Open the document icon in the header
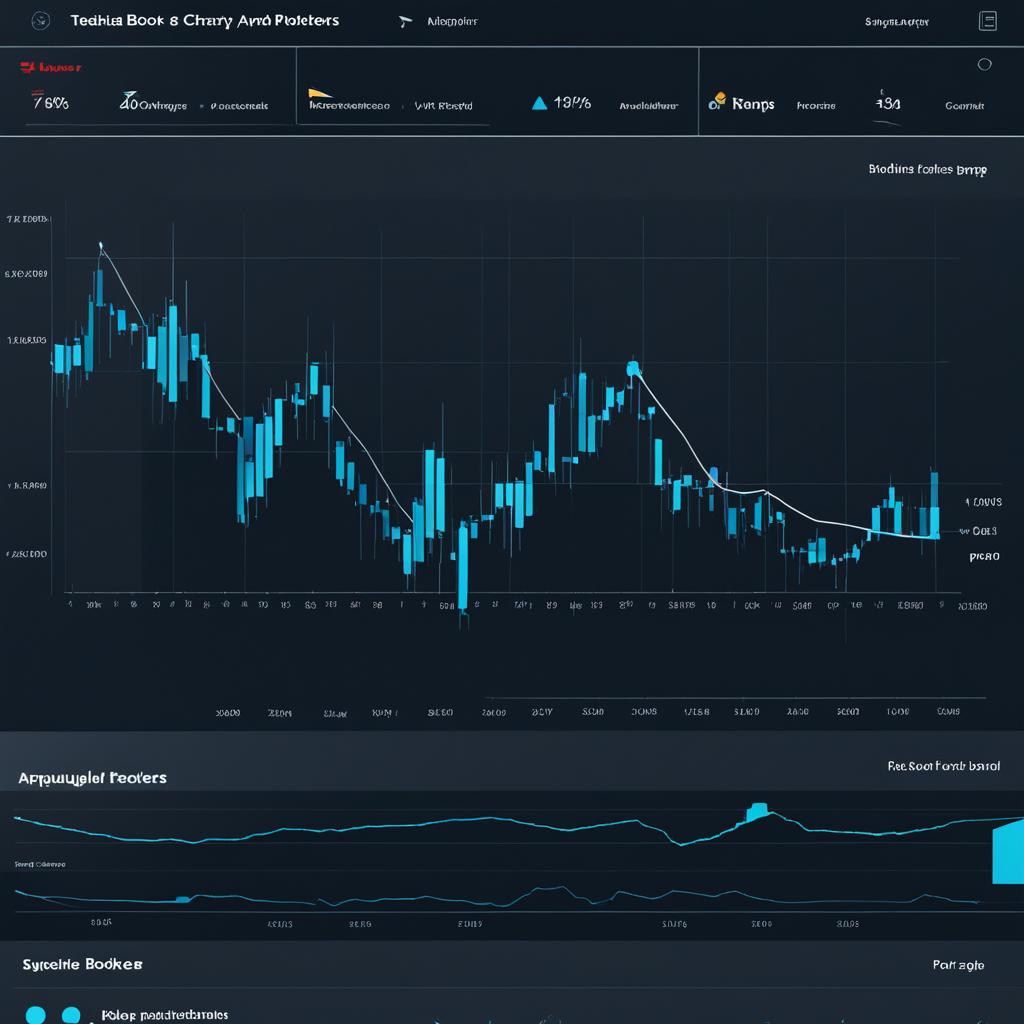 pyautogui.click(x=987, y=21)
